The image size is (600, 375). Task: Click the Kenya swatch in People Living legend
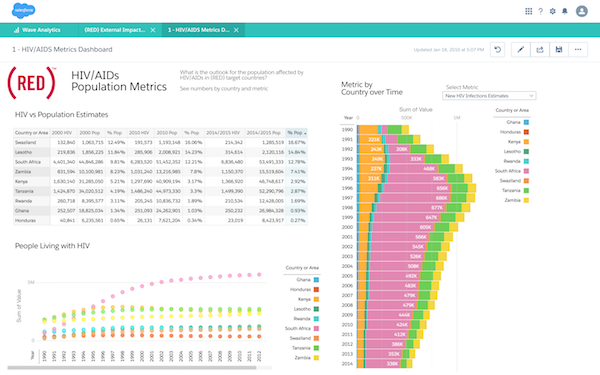click(316, 299)
